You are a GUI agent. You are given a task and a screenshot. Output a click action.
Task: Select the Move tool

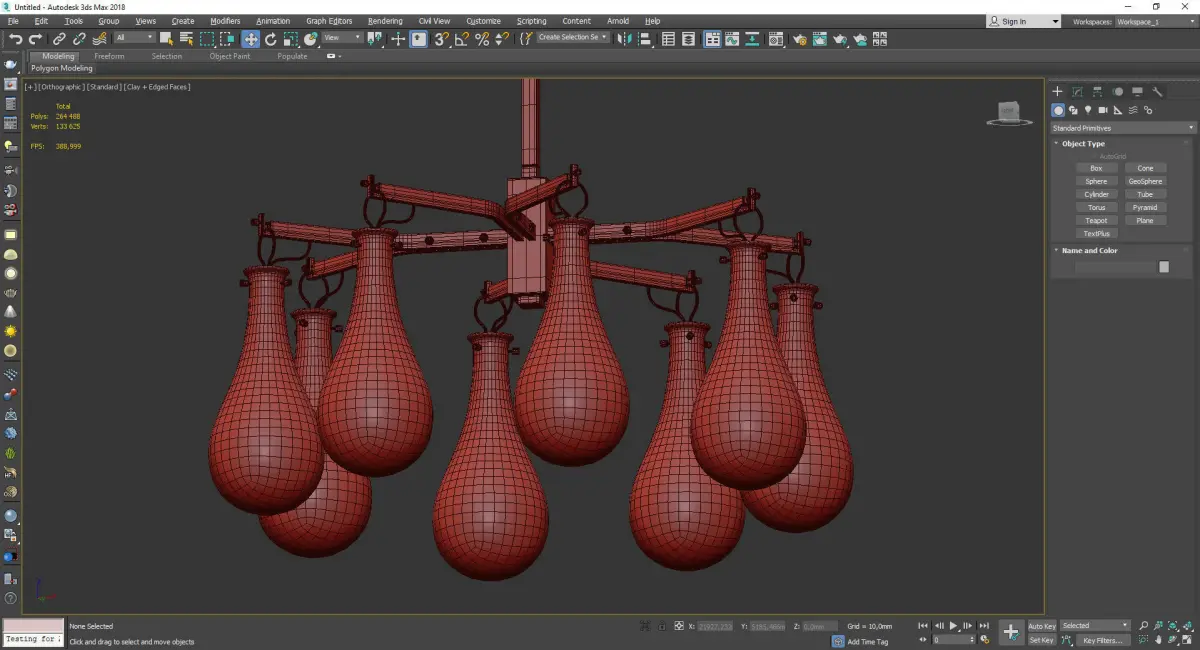tap(250, 39)
